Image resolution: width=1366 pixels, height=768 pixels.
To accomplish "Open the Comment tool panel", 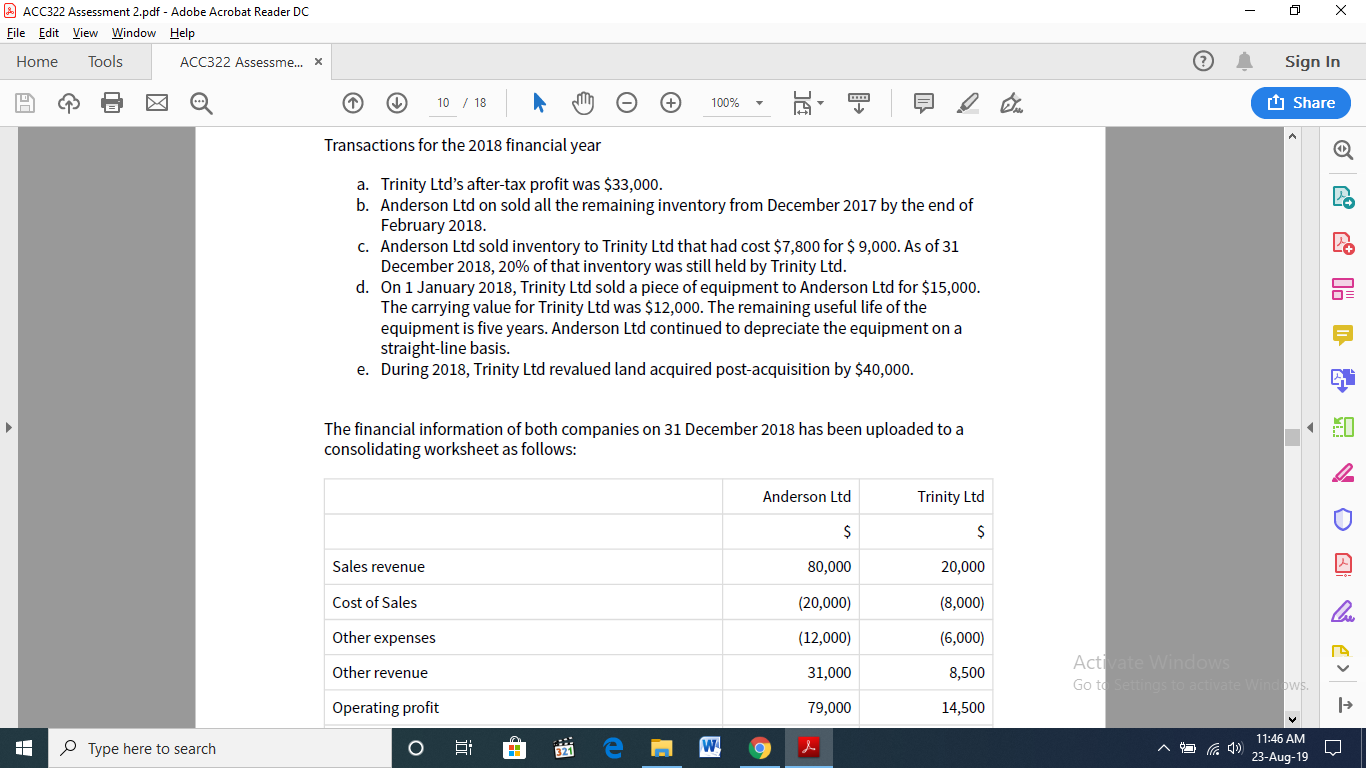I will (1343, 334).
